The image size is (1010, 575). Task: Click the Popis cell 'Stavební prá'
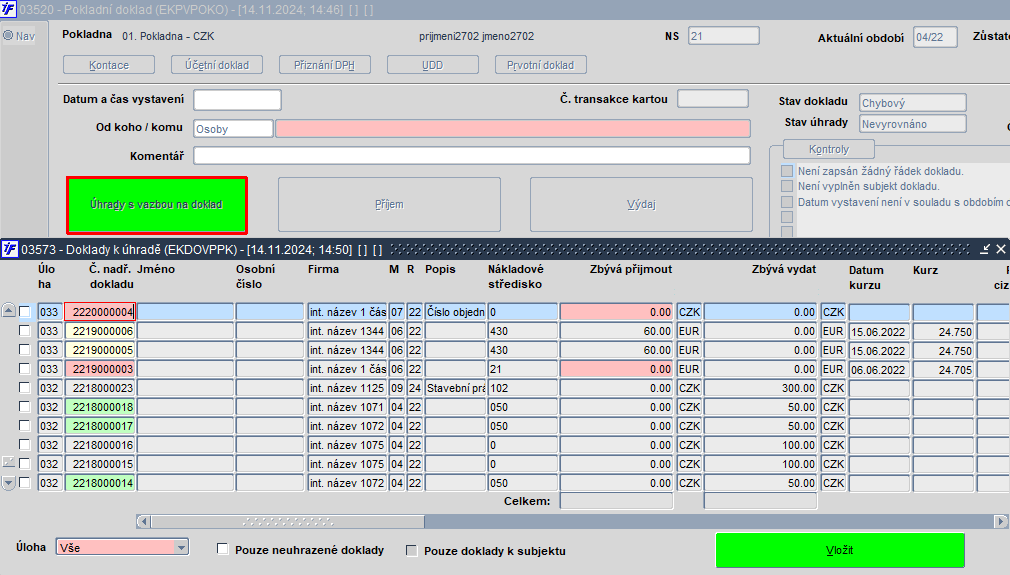455,388
